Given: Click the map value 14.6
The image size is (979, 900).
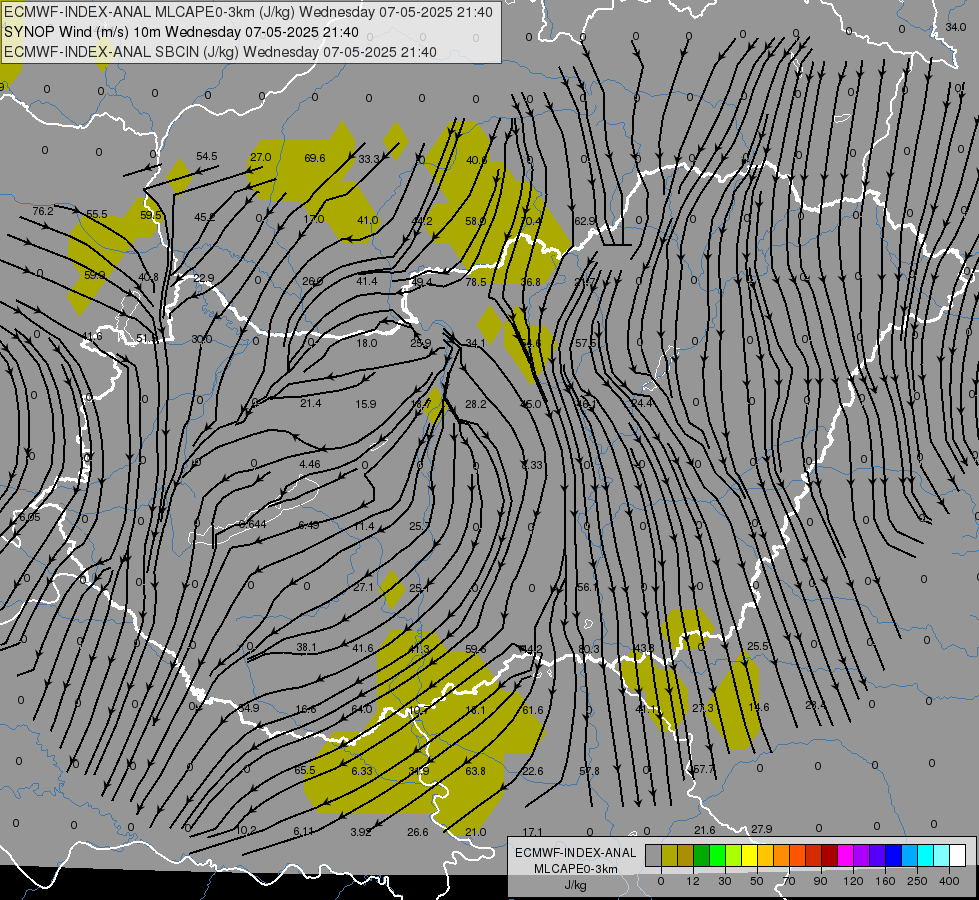Looking at the screenshot, I should pyautogui.click(x=759, y=707).
